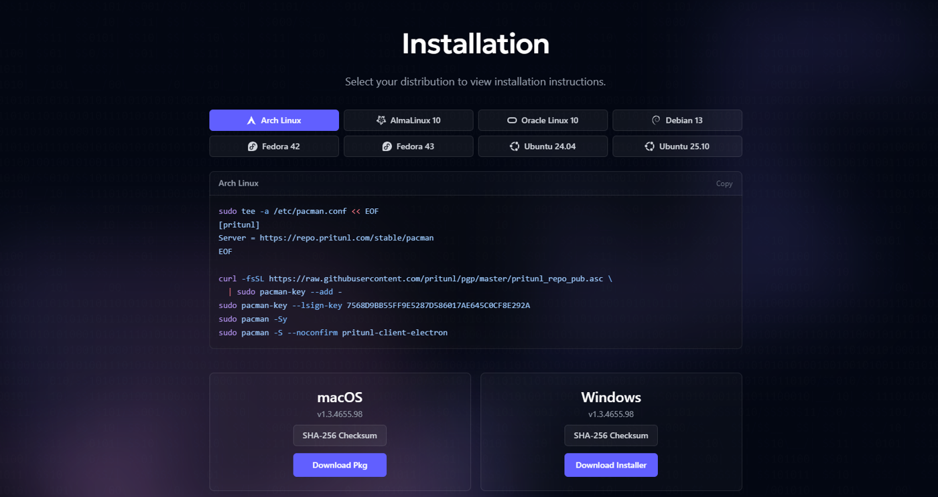
Task: Click the Arch Linux logo icon
Action: 251,120
